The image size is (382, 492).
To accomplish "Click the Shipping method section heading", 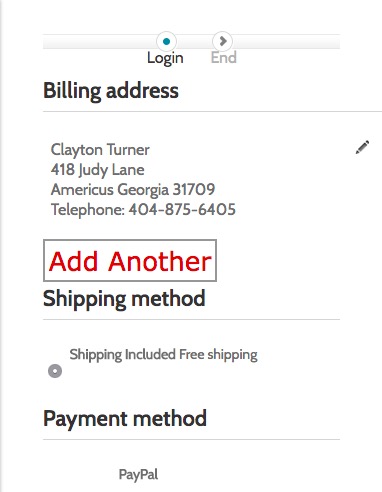I will point(124,299).
